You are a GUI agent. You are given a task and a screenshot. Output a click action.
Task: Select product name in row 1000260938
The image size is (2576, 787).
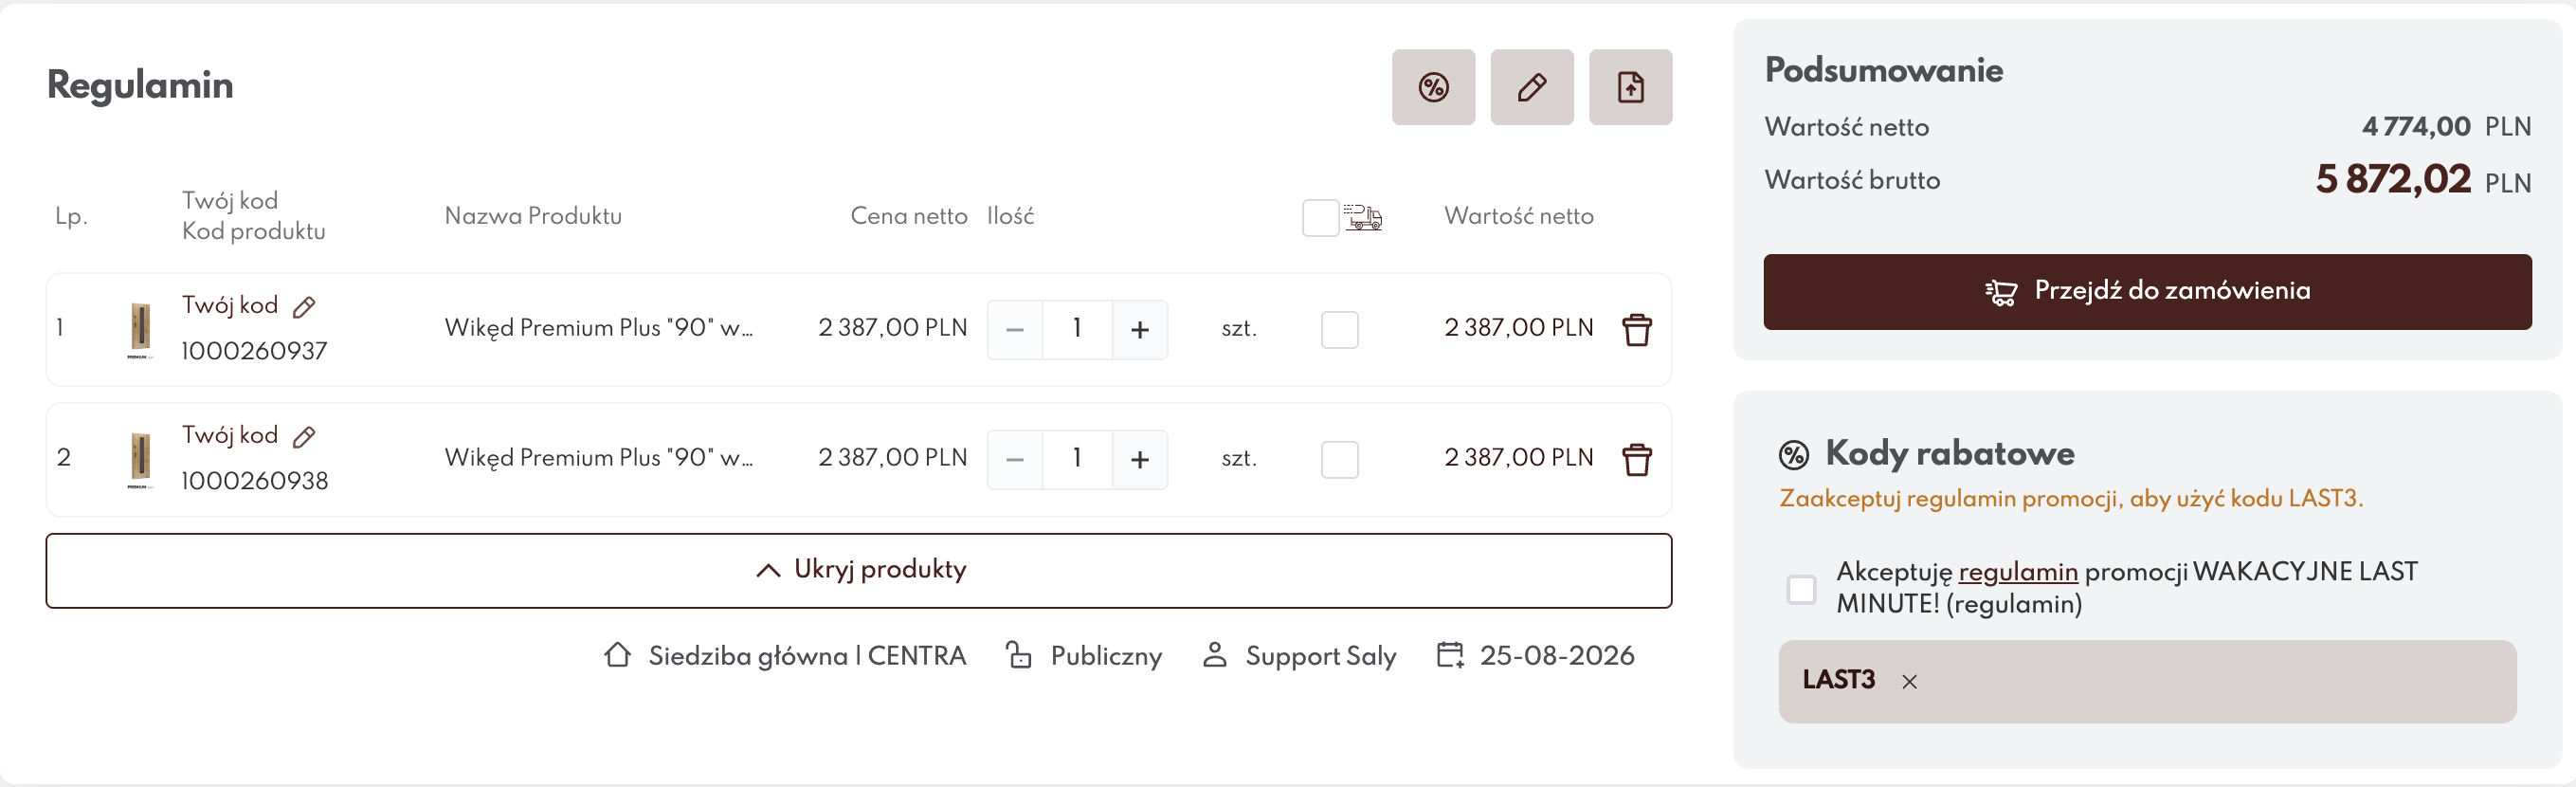(599, 458)
